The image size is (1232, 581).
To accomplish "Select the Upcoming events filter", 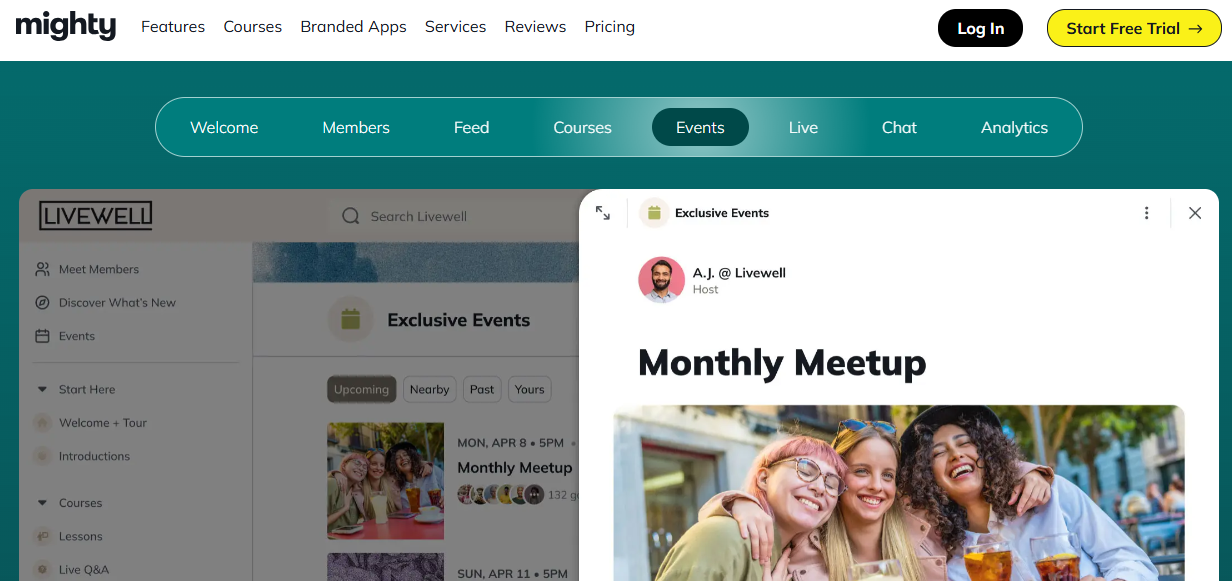I will [361, 390].
